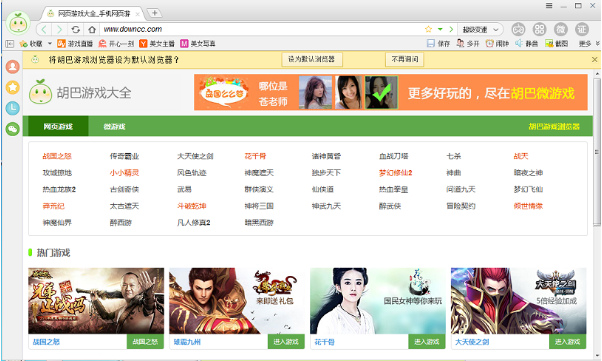
Task: Click the bookmark star in address bar
Action: pos(428,29)
